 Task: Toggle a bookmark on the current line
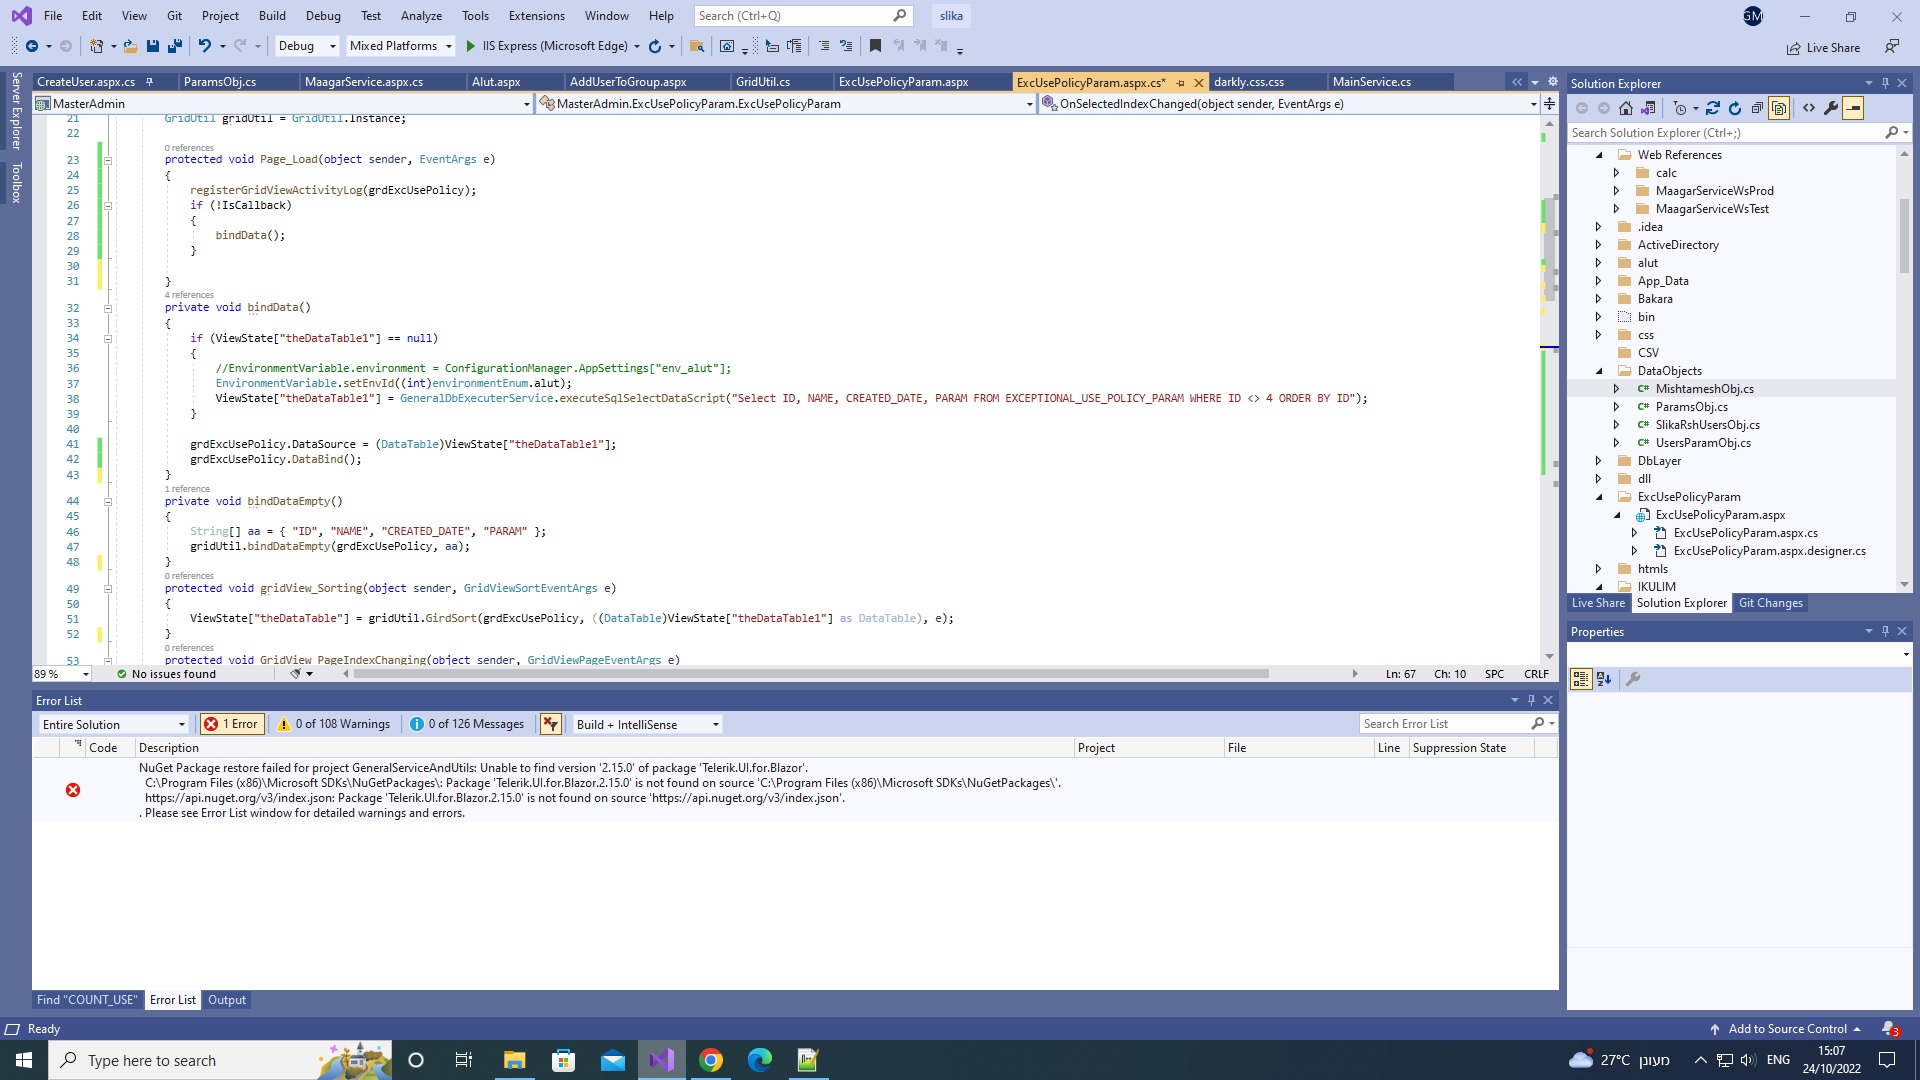(x=873, y=46)
